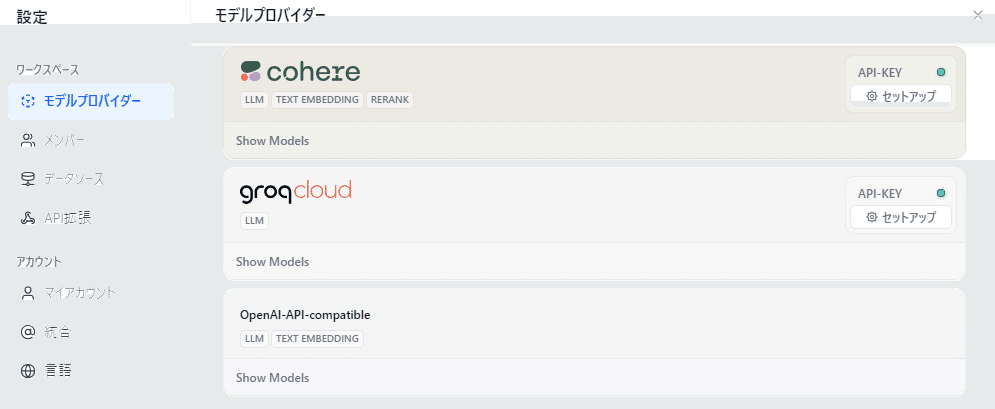The width and height of the screenshot is (995, 409).
Task: Click the RERANK tag on Cohere card
Action: 390,100
